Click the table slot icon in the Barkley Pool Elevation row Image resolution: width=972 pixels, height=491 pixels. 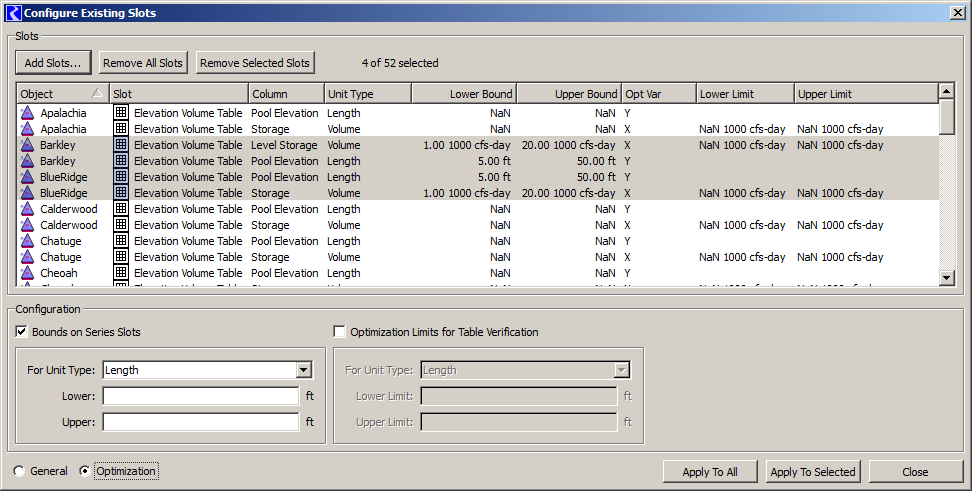[x=121, y=161]
